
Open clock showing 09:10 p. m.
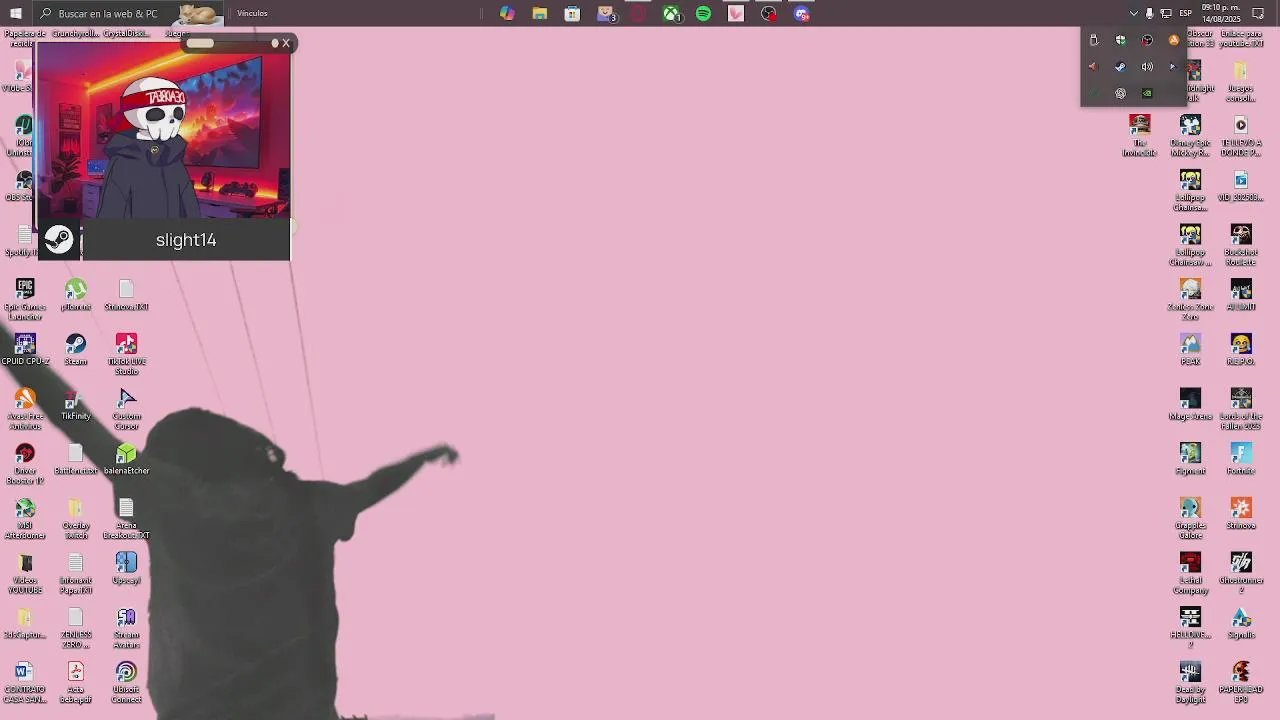[1220, 13]
